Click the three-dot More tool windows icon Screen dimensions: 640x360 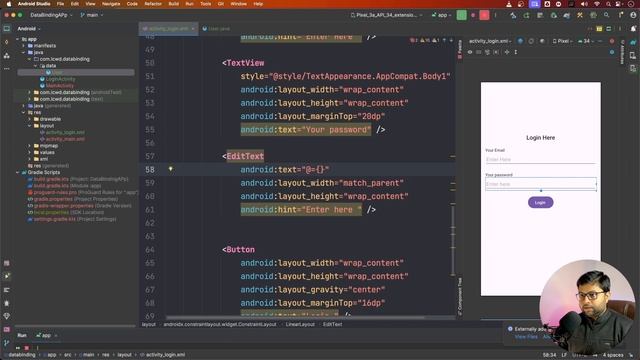pos(7,69)
